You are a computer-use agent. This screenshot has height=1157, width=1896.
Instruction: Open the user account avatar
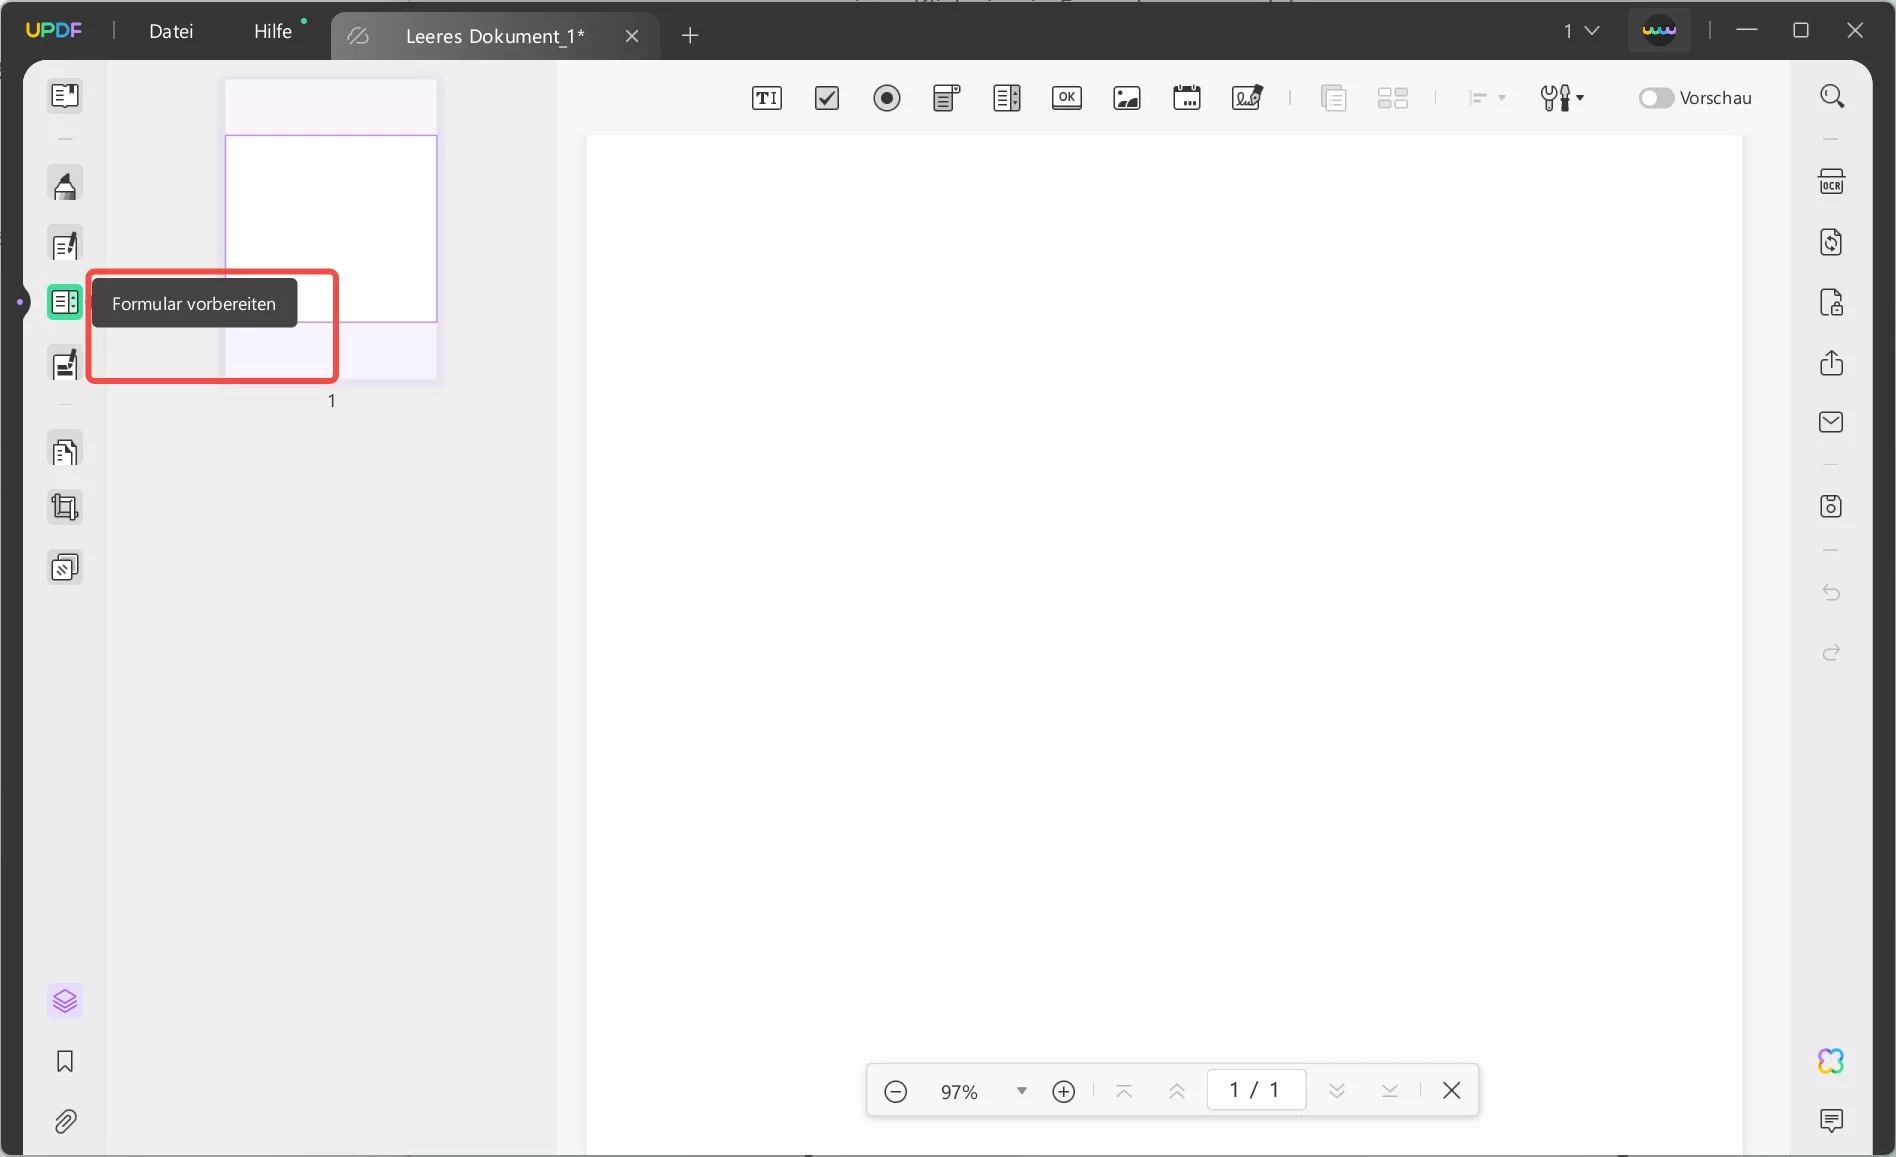pyautogui.click(x=1659, y=31)
